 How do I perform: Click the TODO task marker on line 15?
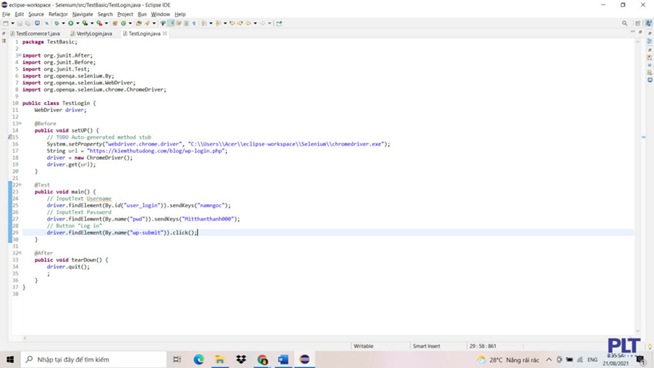[x=10, y=137]
